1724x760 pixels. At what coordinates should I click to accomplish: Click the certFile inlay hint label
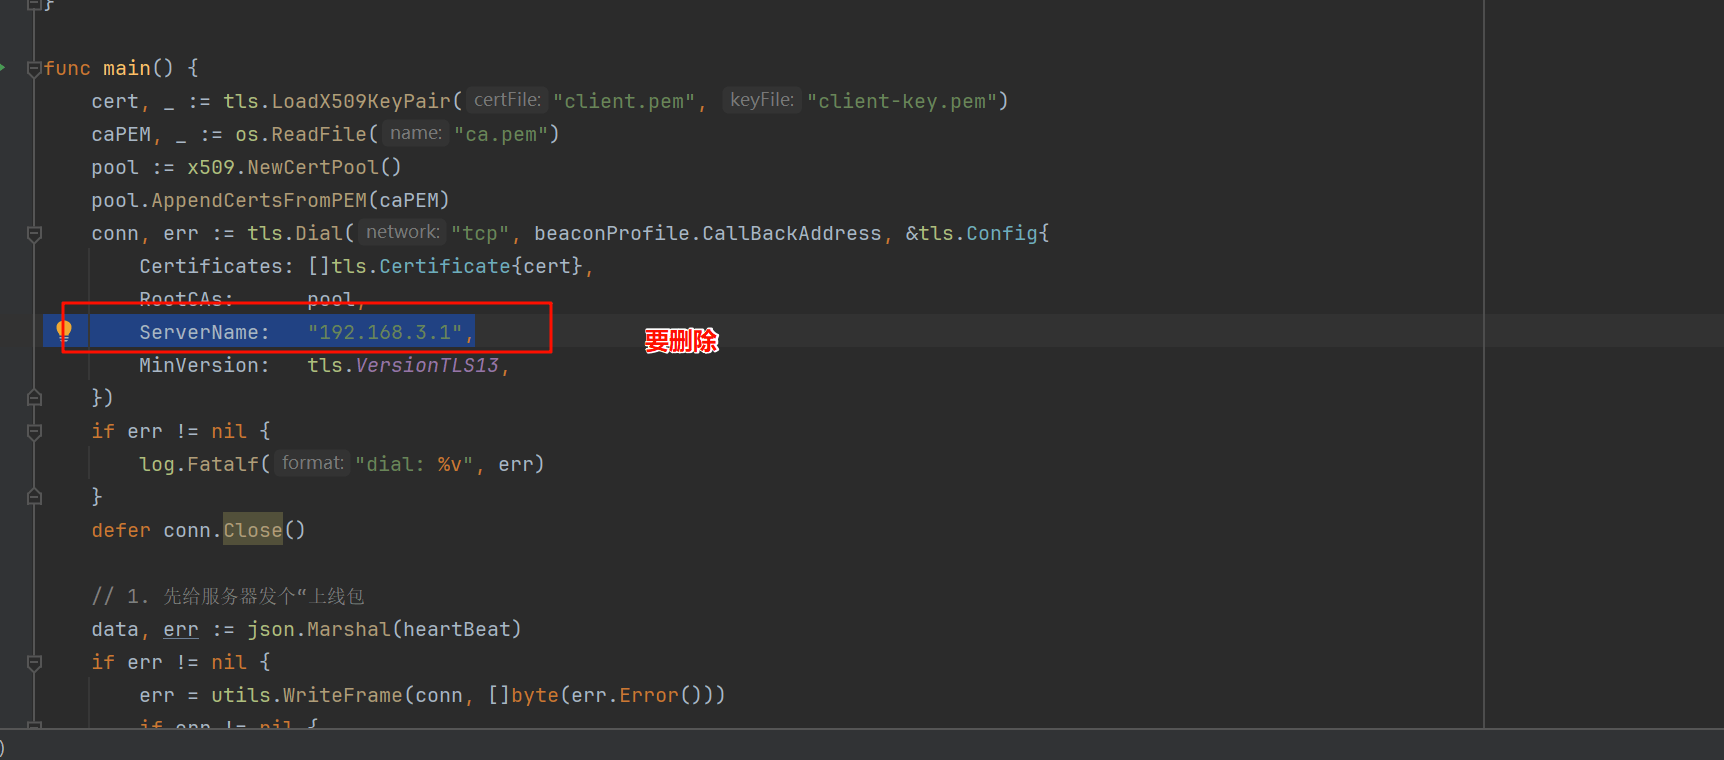507,100
